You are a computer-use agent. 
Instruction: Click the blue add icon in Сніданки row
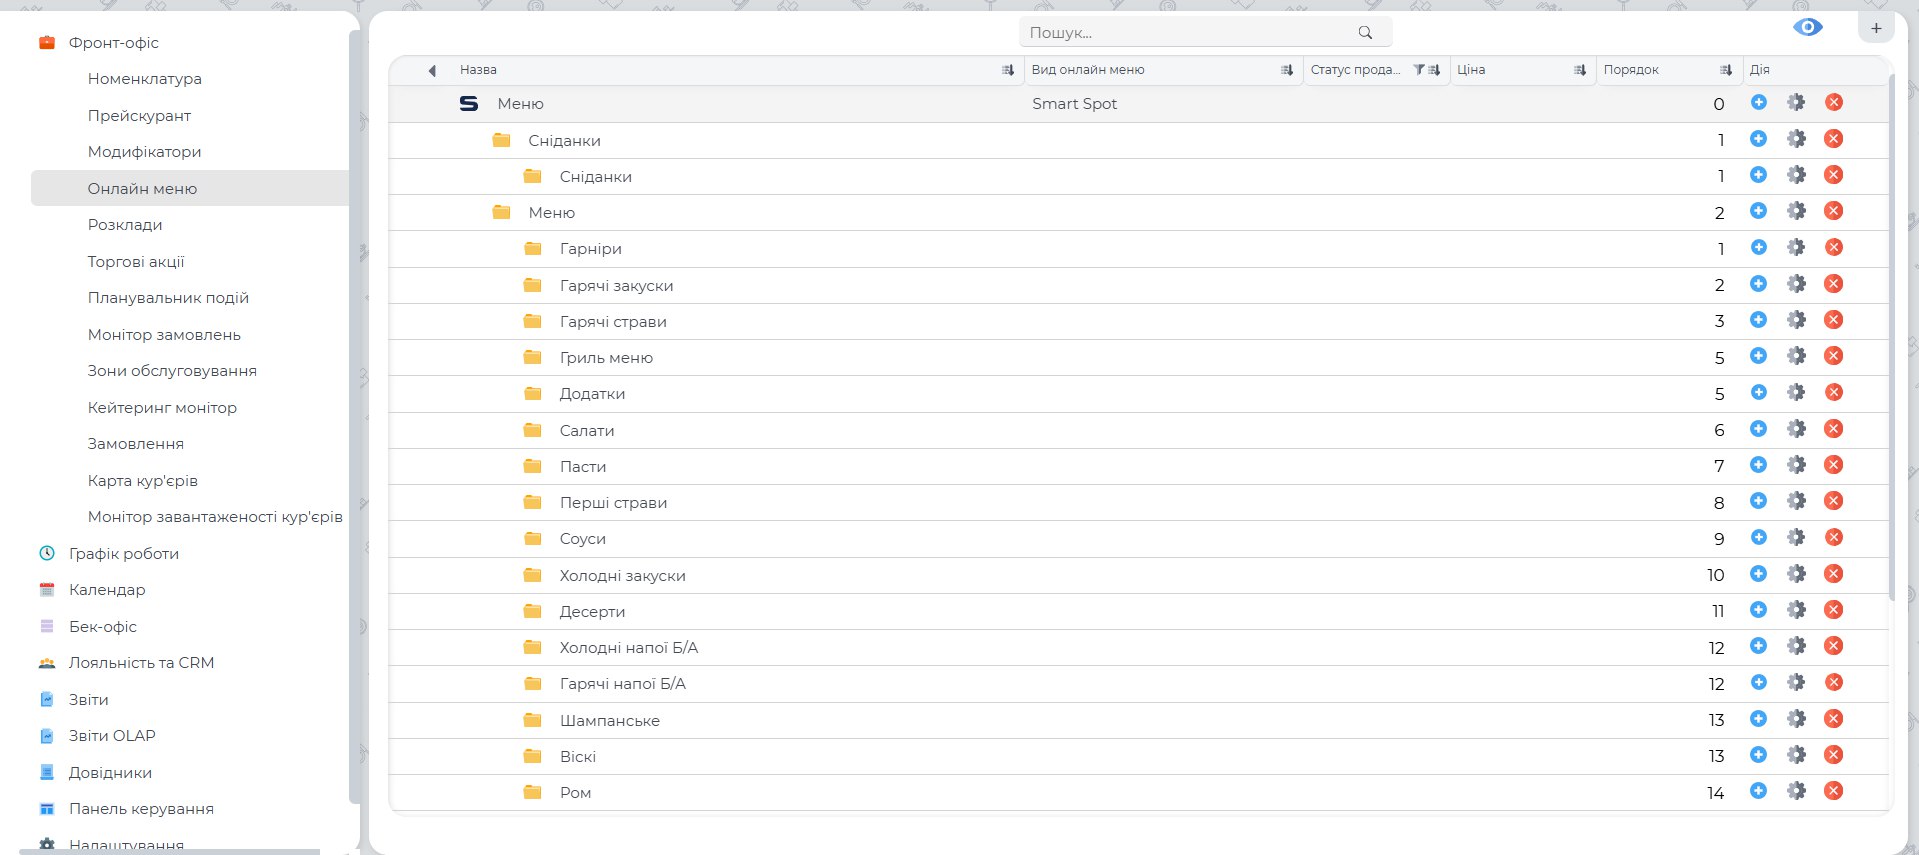coord(1758,139)
